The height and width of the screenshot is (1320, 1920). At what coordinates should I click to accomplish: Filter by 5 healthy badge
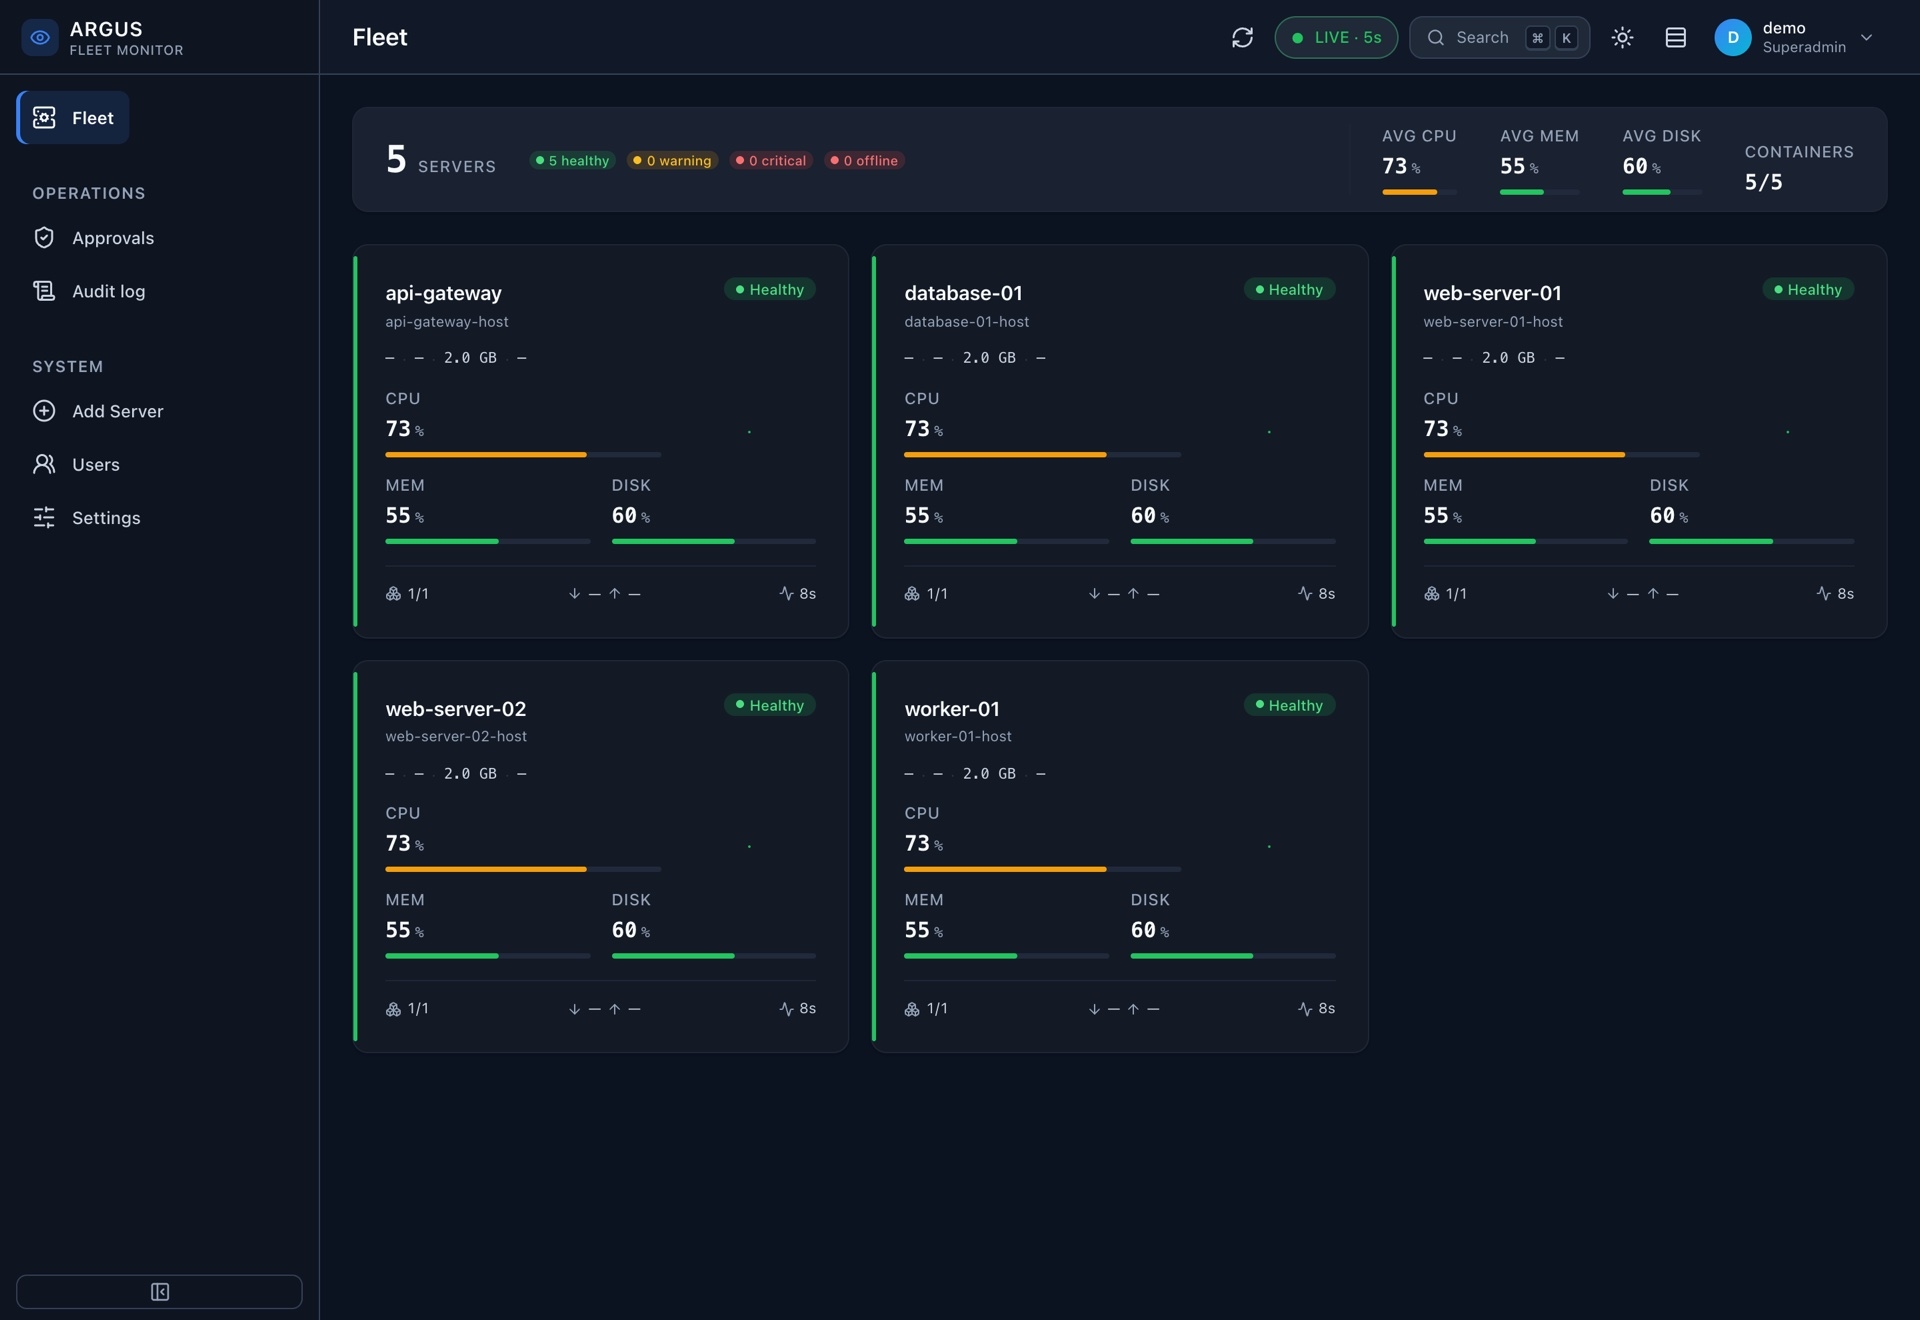click(572, 160)
